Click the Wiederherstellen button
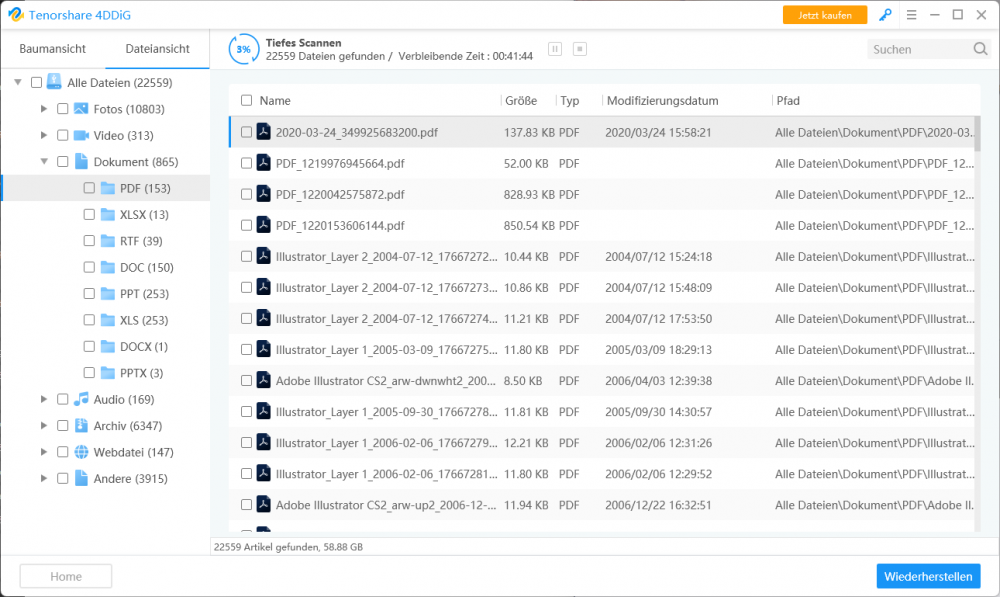1000x597 pixels. pos(928,577)
